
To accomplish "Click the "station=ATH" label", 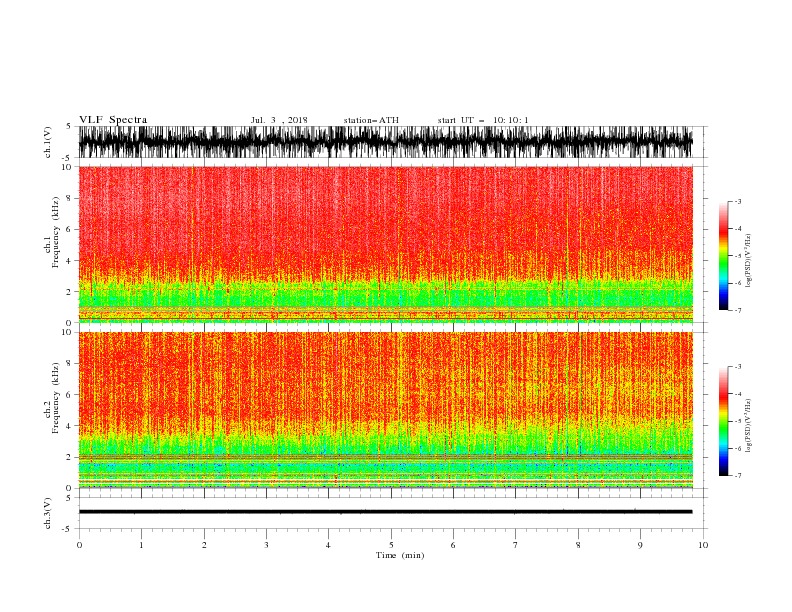I will 371,120.
